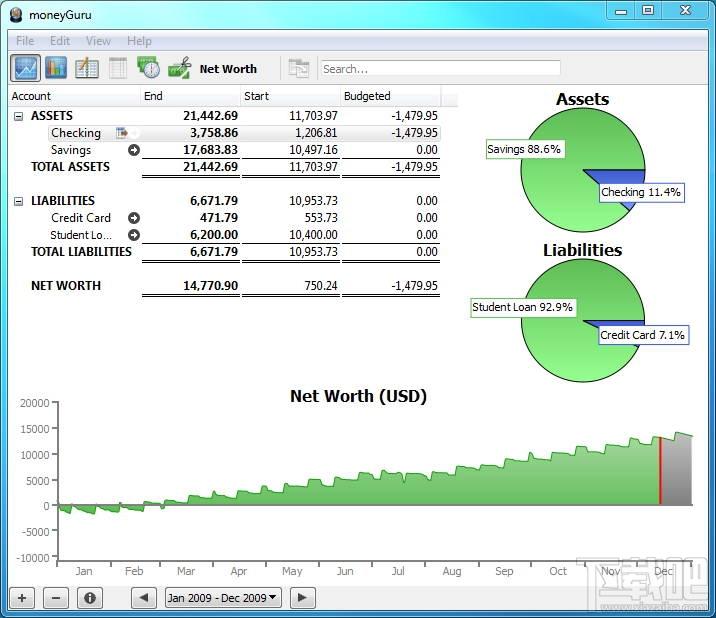This screenshot has width=716, height=618.
Task: Show the Student Loan account via its arrow
Action: (x=134, y=235)
